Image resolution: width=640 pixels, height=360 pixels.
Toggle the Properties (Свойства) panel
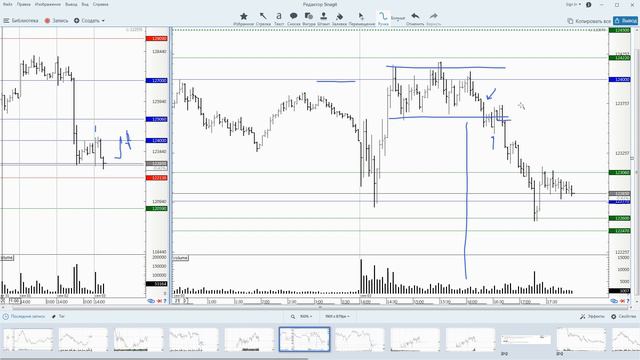click(623, 316)
